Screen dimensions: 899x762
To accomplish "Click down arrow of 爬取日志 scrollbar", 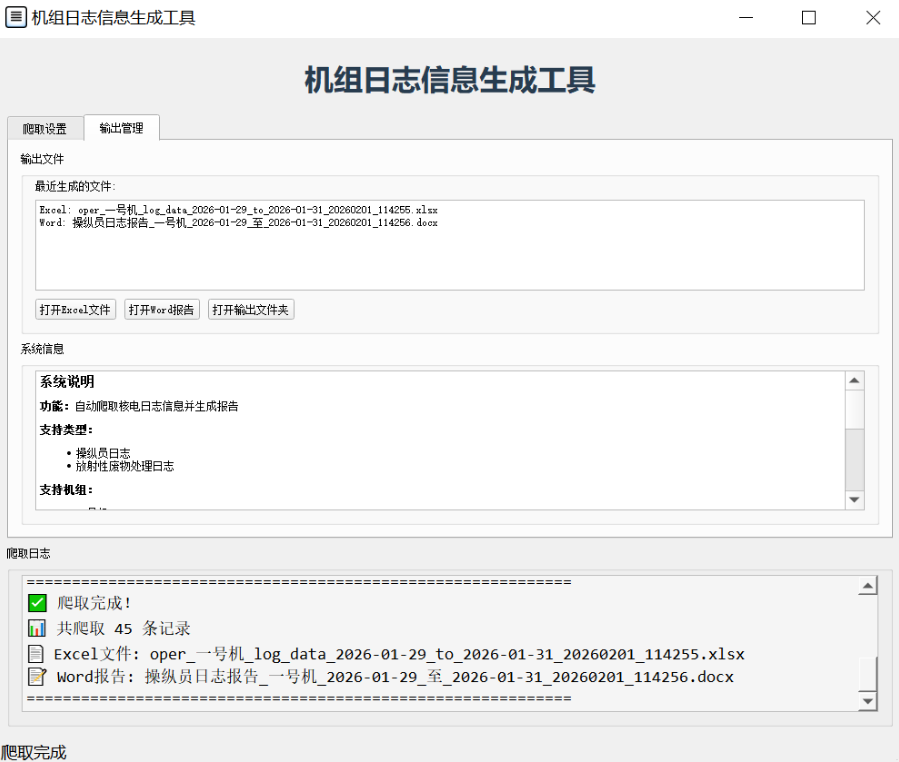I will pos(868,702).
